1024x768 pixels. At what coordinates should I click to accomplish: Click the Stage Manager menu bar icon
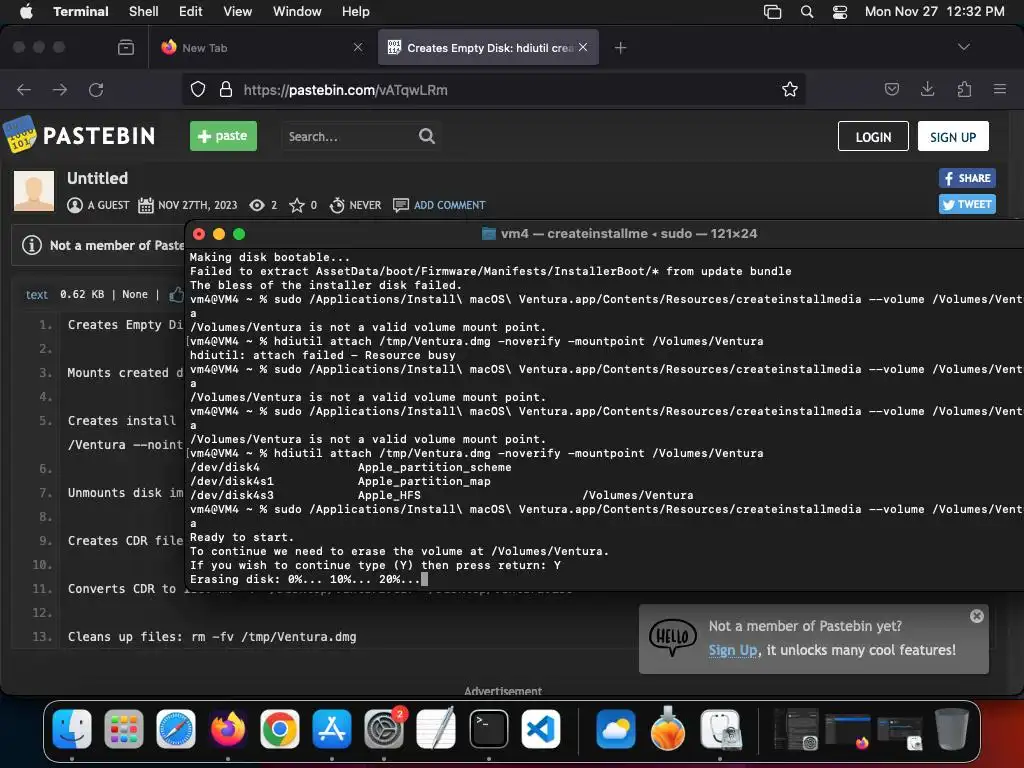click(773, 12)
